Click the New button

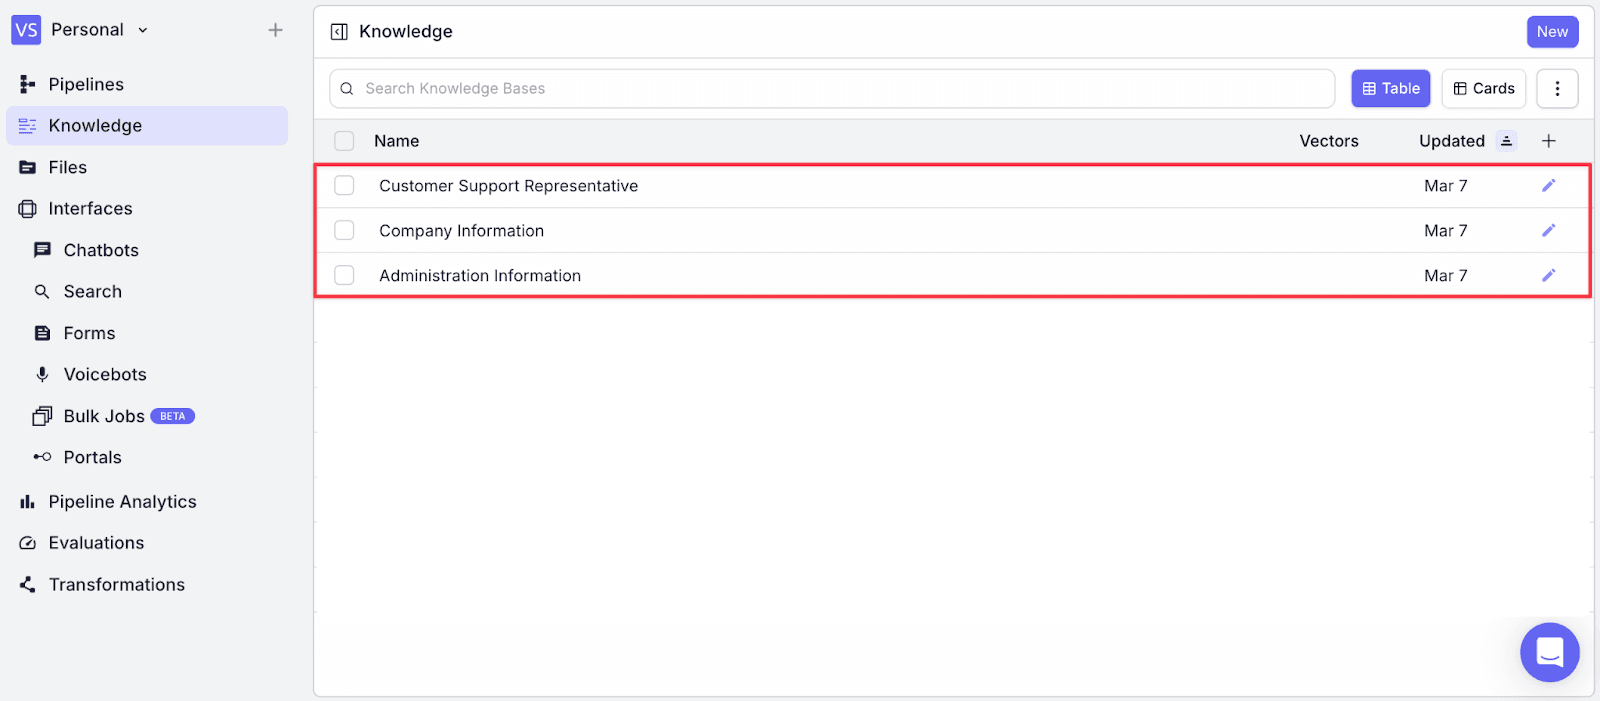1552,32
